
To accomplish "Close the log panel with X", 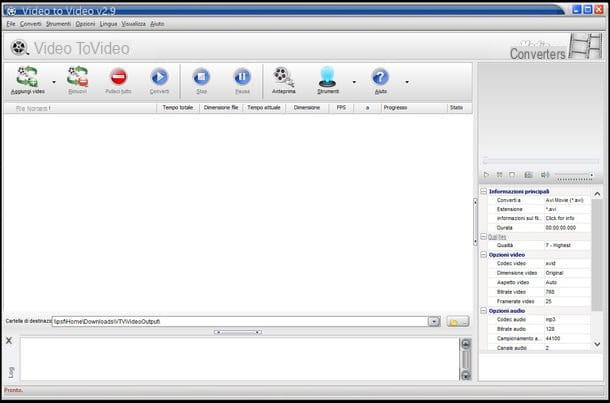I will [x=9, y=341].
